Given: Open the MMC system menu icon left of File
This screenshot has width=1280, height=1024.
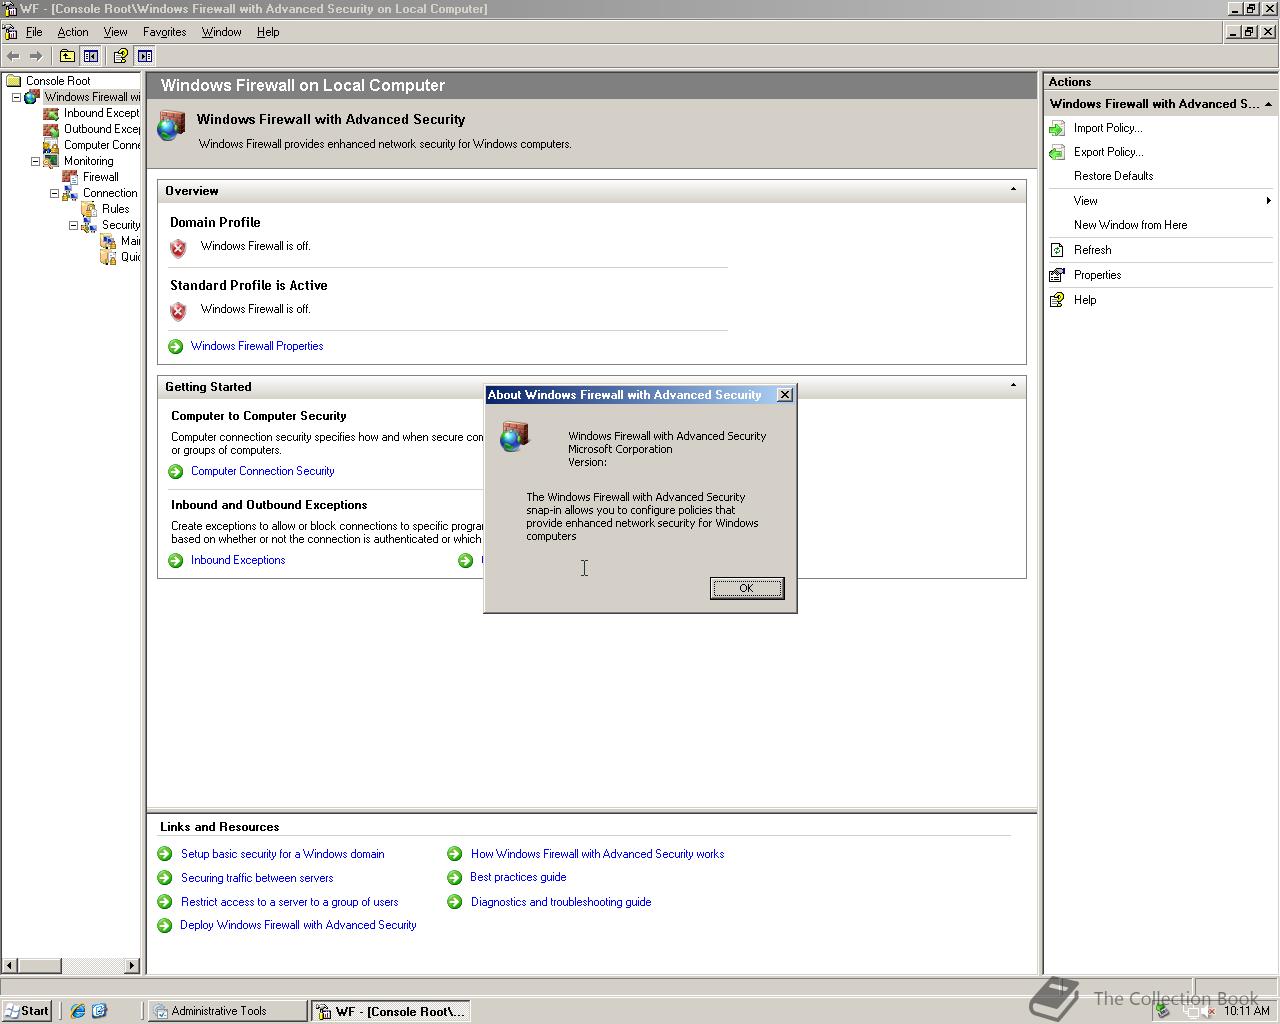Looking at the screenshot, I should (10, 32).
